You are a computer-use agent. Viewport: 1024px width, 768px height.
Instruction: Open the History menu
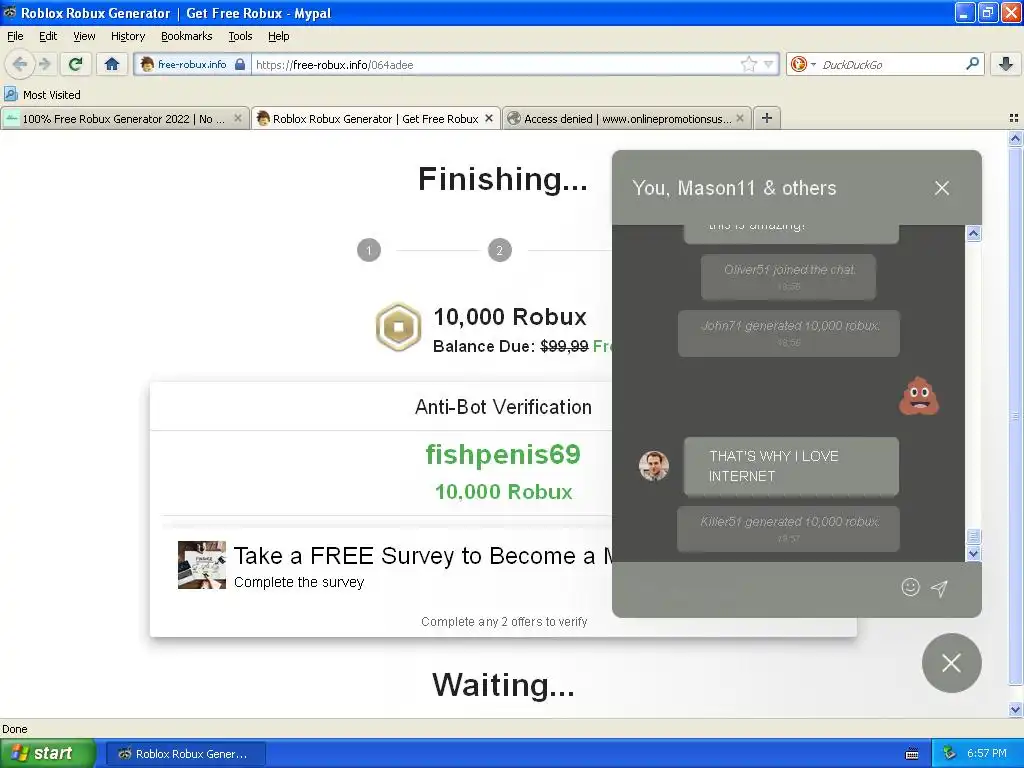pyautogui.click(x=128, y=36)
